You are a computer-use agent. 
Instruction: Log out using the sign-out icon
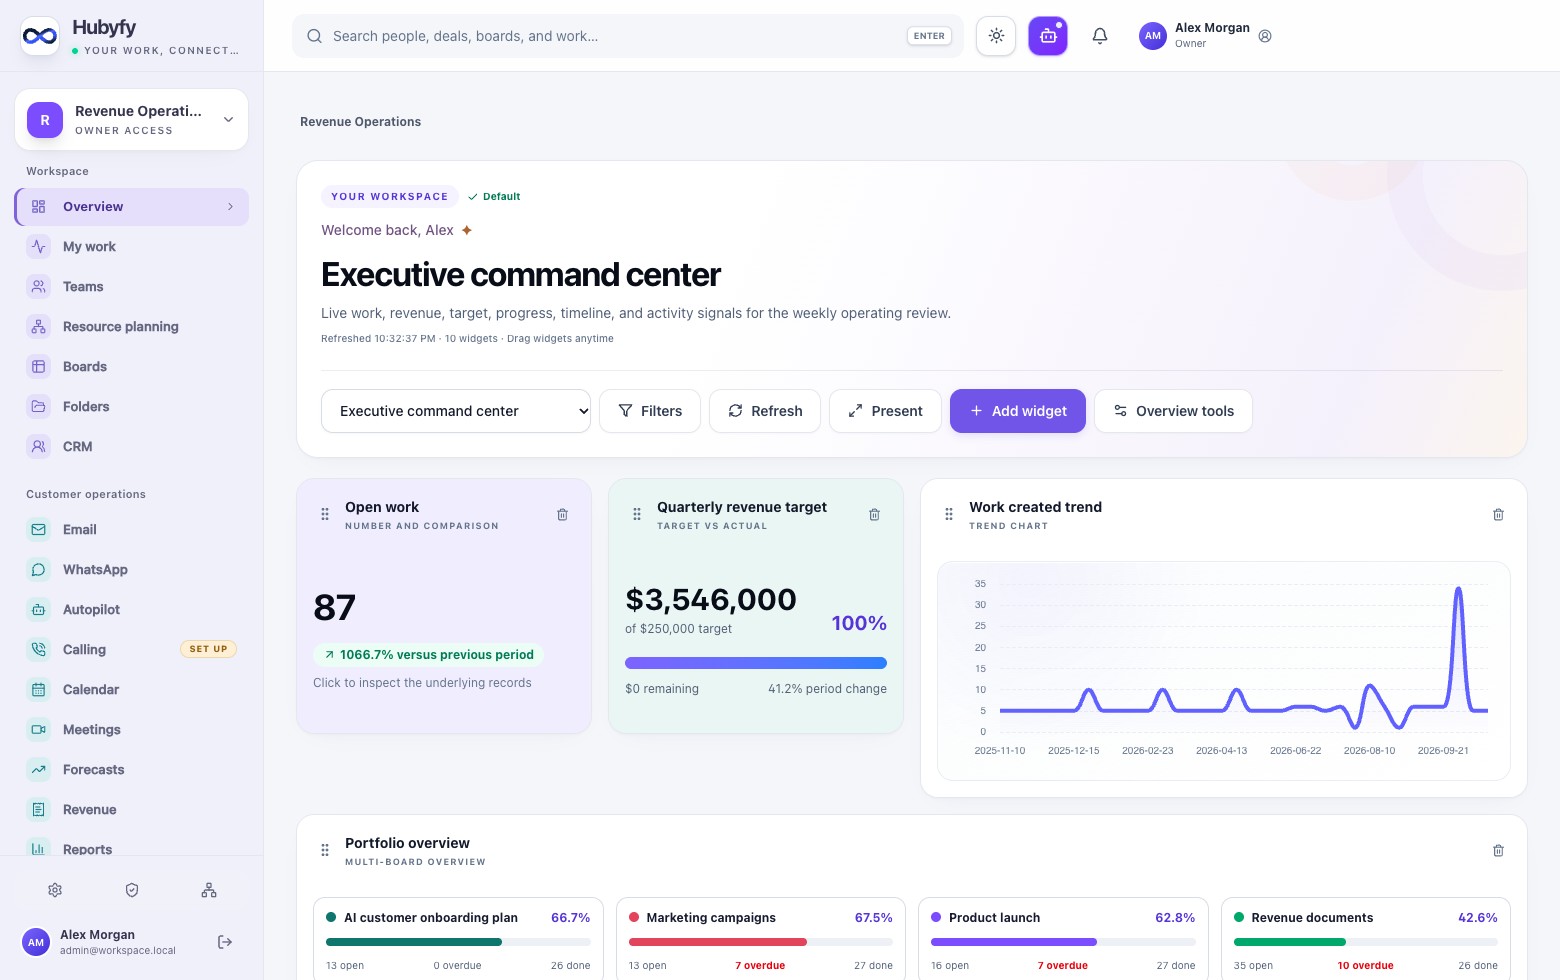(225, 942)
